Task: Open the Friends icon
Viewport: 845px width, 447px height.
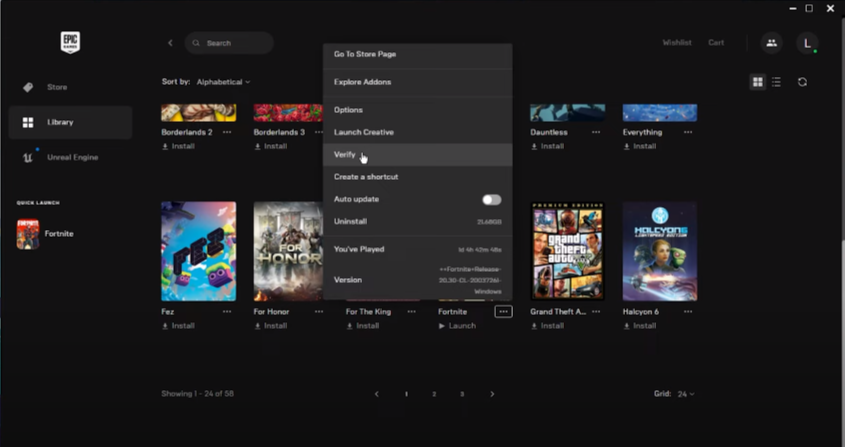Action: point(771,43)
